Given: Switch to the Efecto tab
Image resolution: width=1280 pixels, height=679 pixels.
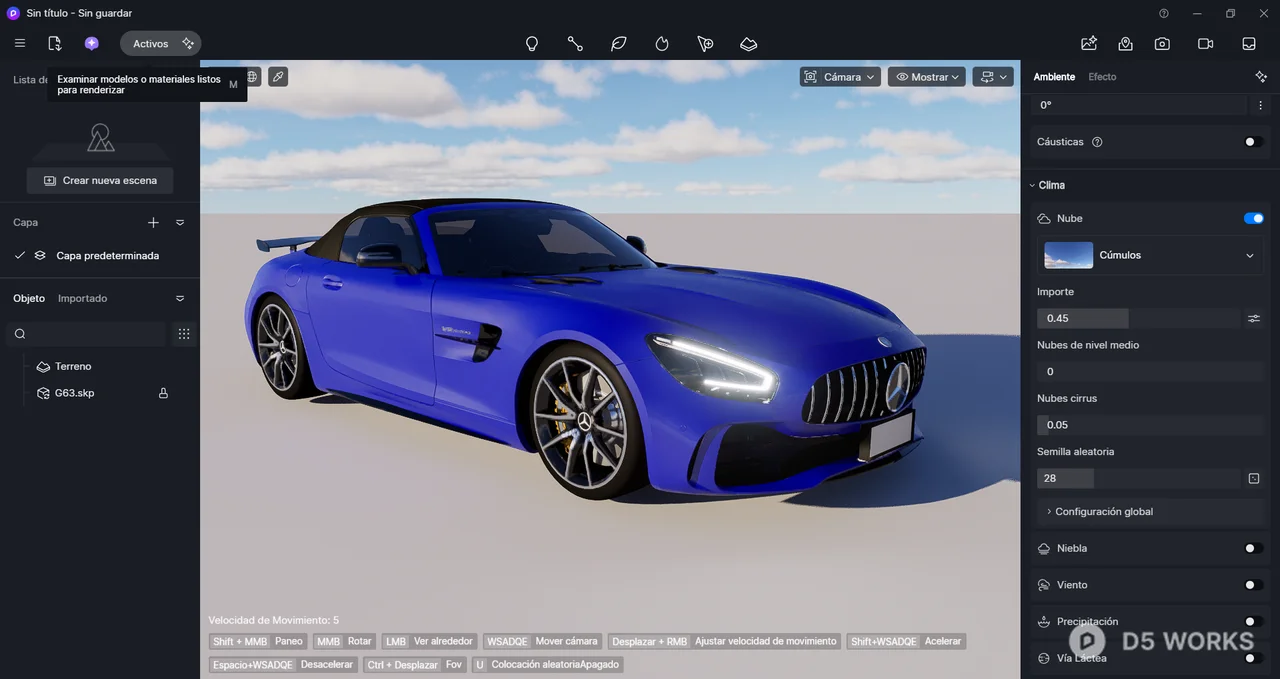Looking at the screenshot, I should click(x=1102, y=76).
